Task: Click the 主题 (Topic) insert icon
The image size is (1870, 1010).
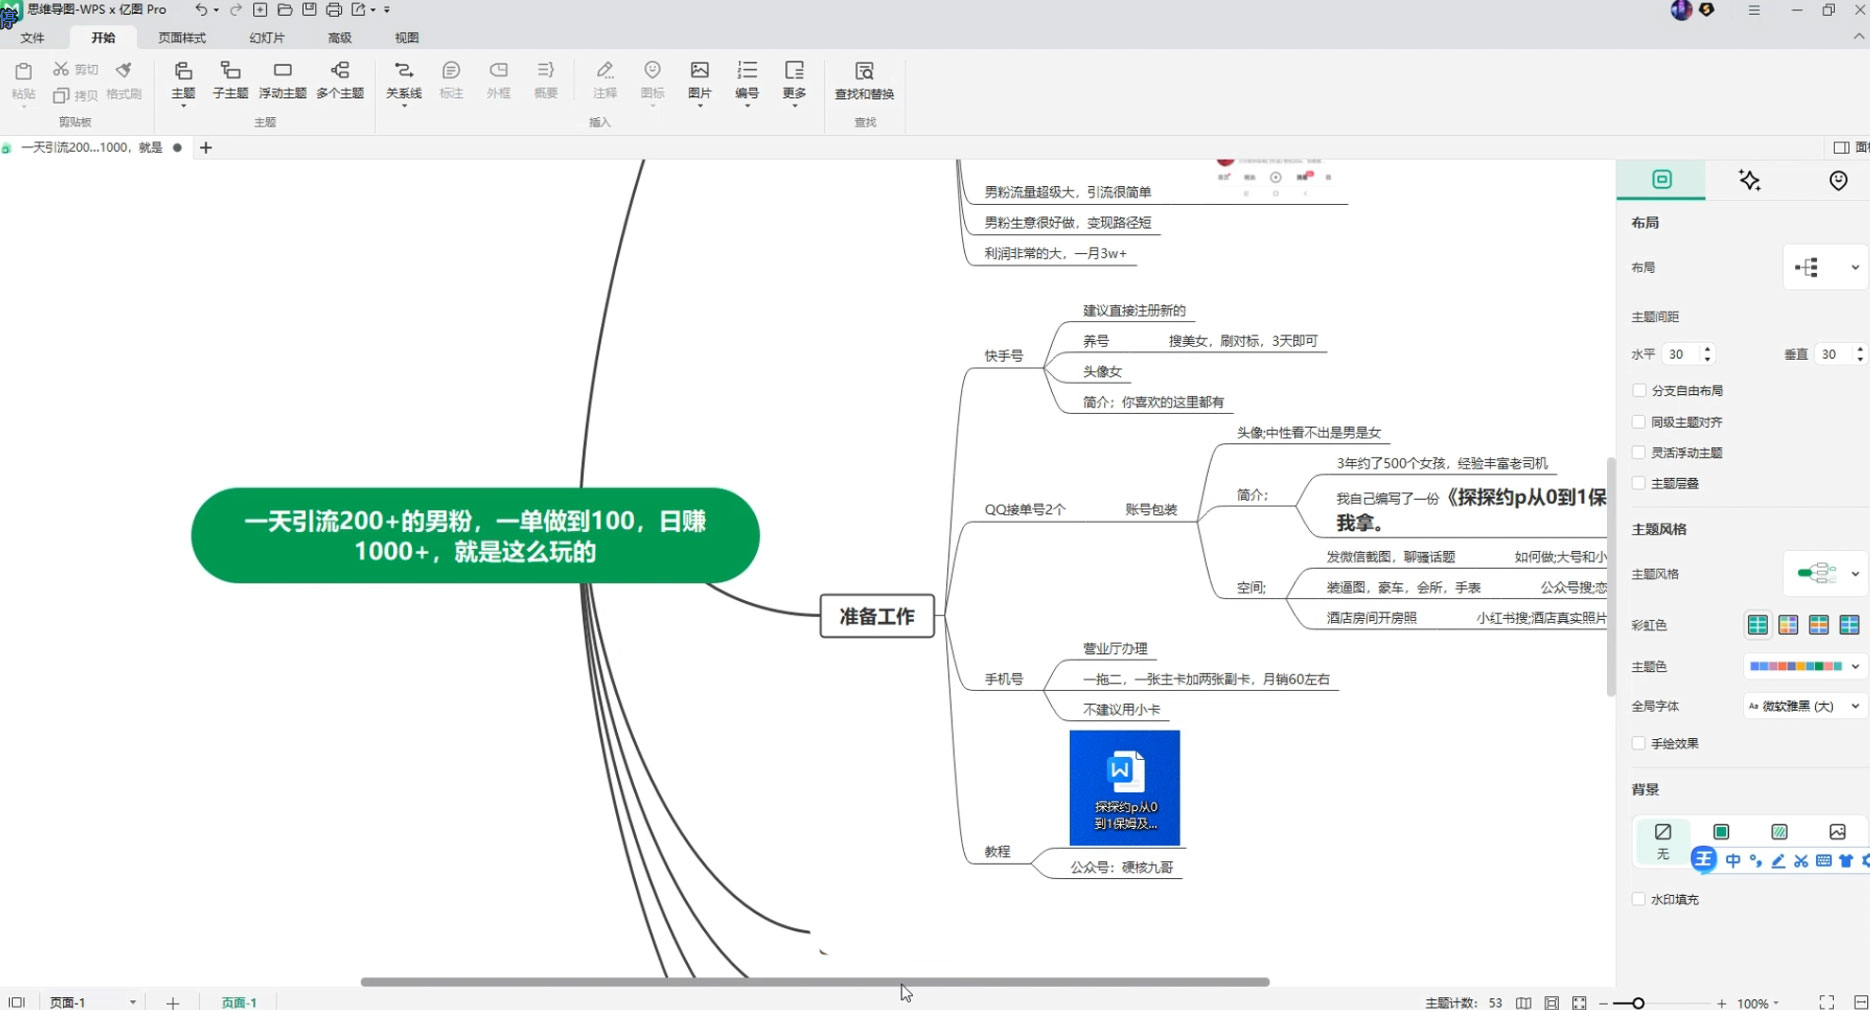Action: point(183,79)
